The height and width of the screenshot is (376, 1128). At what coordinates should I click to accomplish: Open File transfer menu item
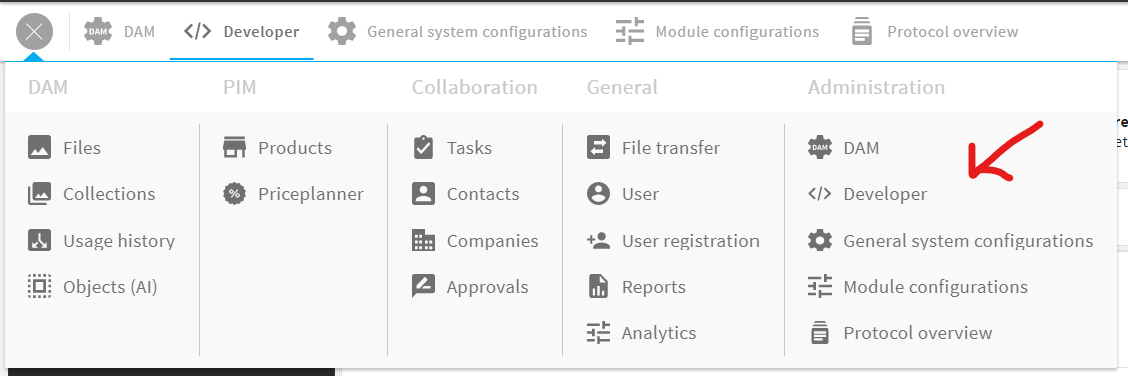click(x=653, y=148)
